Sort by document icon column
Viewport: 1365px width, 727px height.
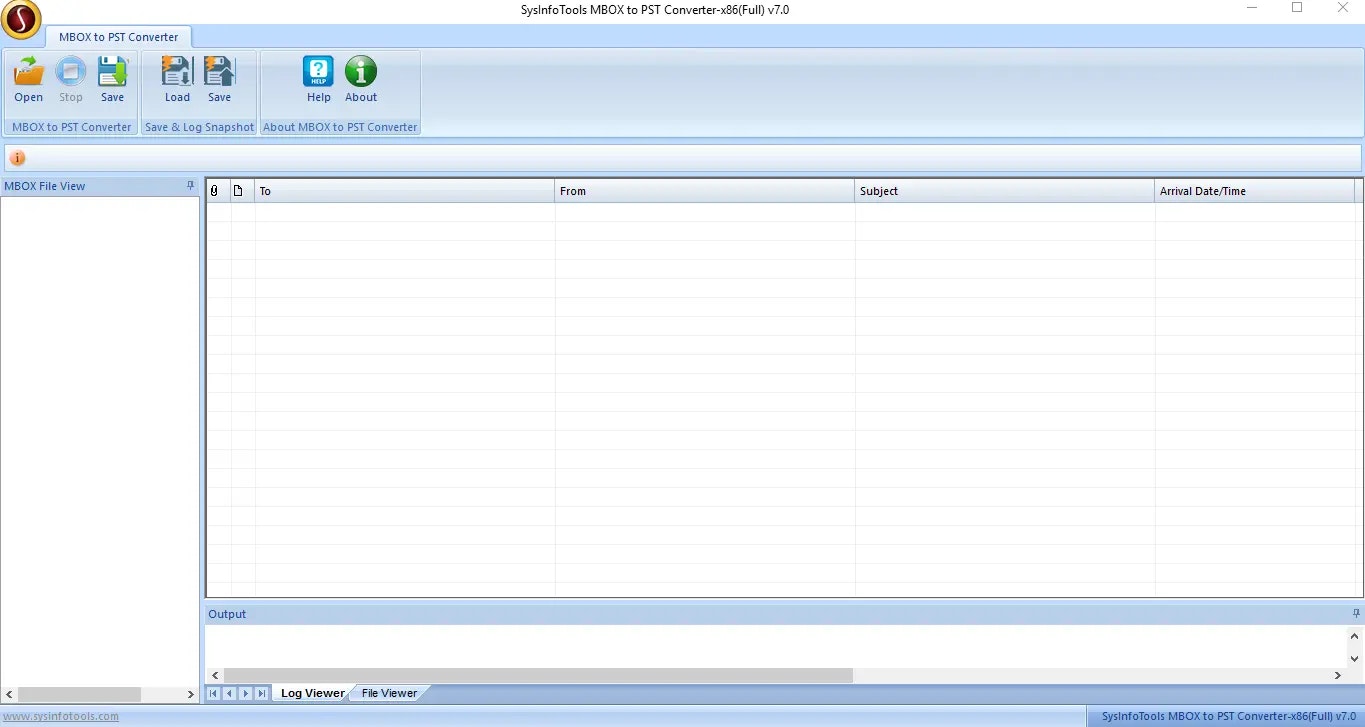pyautogui.click(x=243, y=191)
